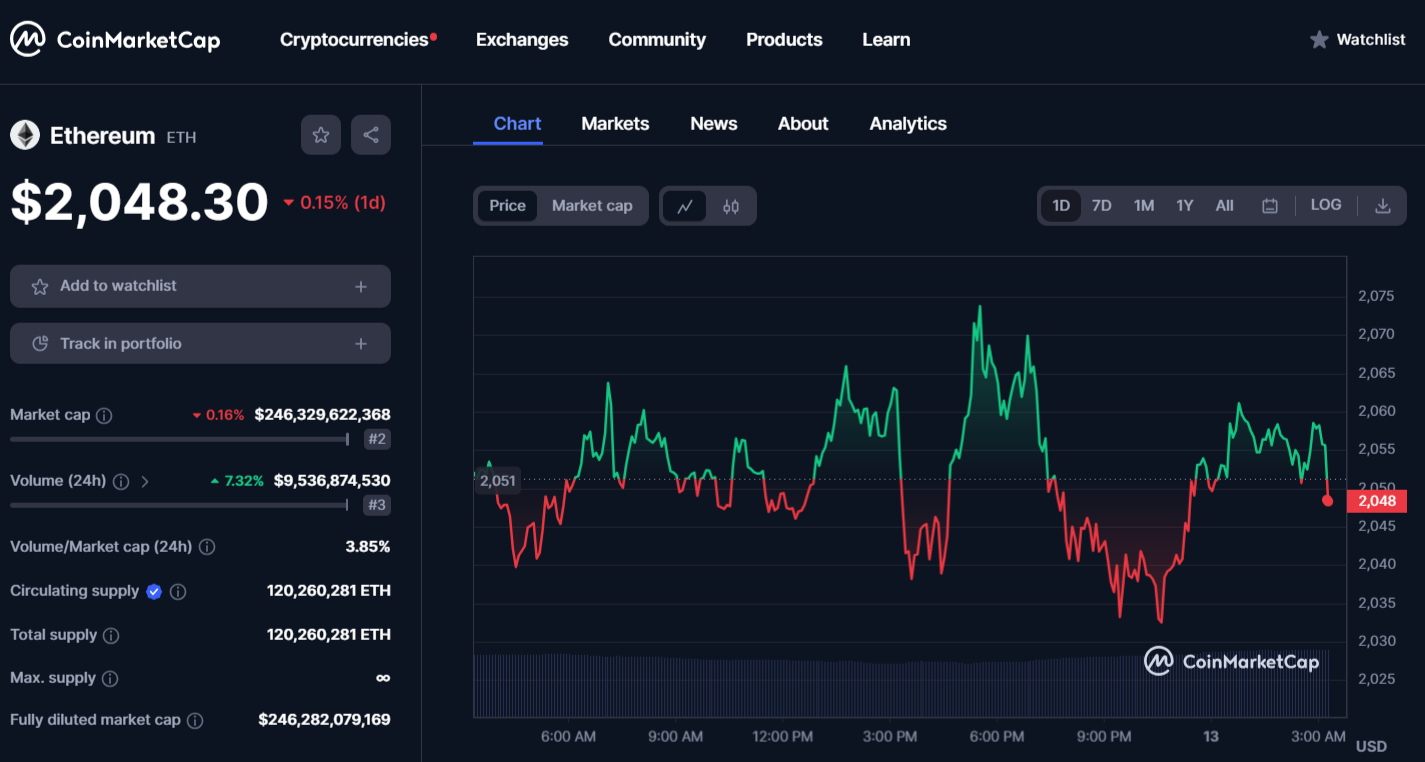Open Learn menu in header
This screenshot has width=1425, height=762.
click(886, 40)
